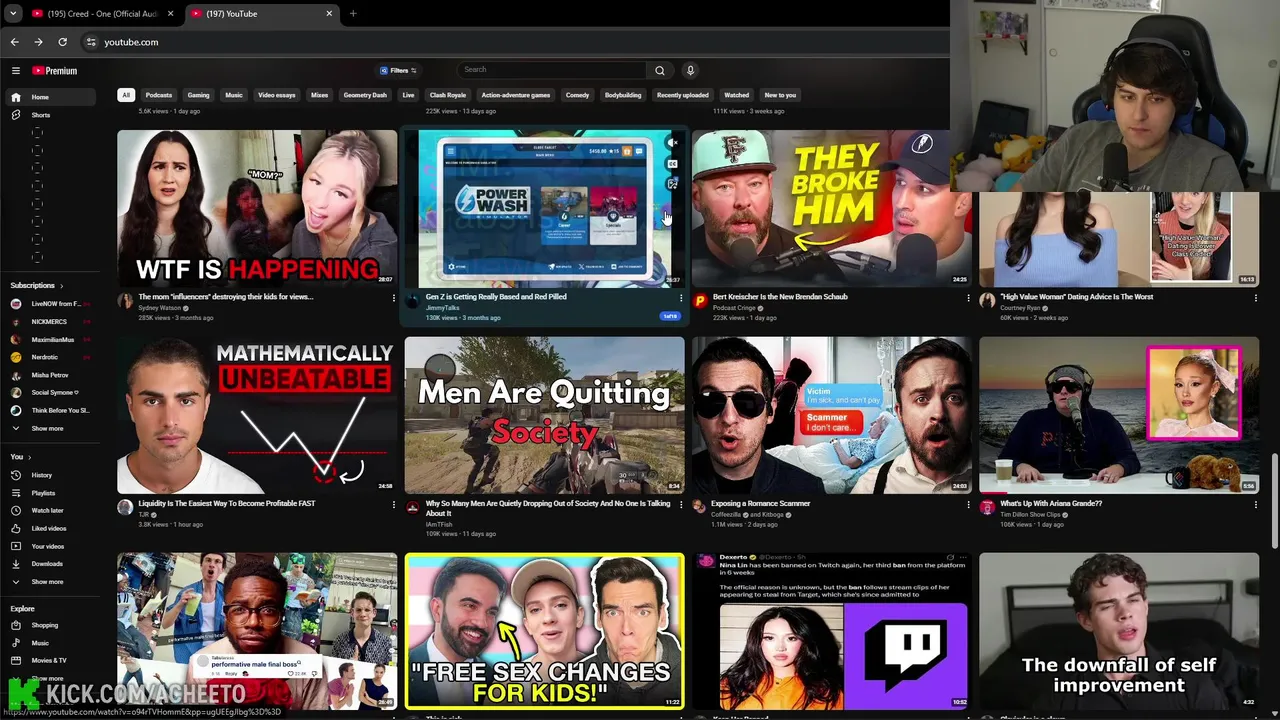
Task: Open the Filters dropdown
Action: click(x=398, y=70)
